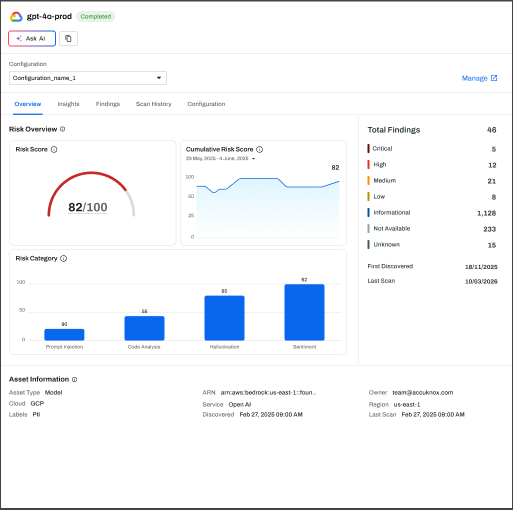Screen dimensions: 513x510
Task: Click the PII label value
Action: 36,415
